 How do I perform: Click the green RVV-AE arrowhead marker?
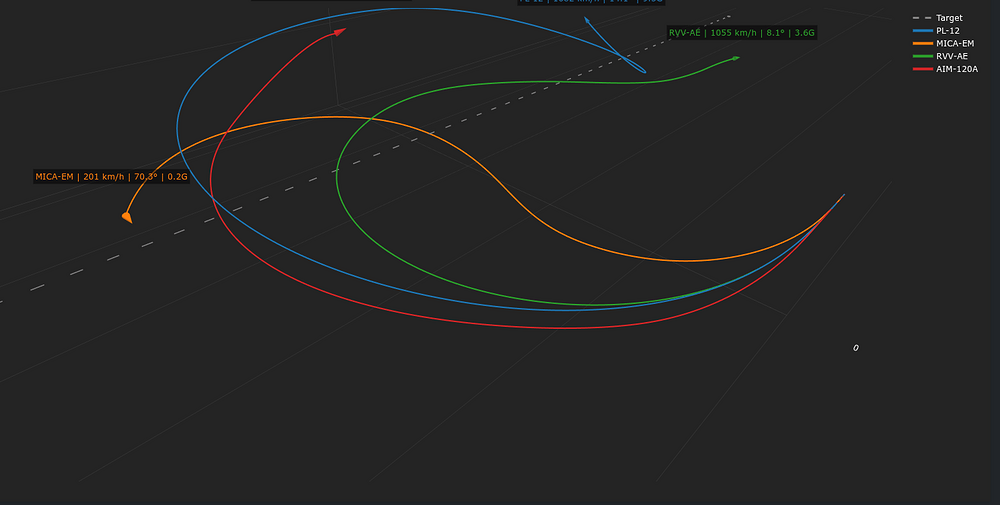click(736, 58)
